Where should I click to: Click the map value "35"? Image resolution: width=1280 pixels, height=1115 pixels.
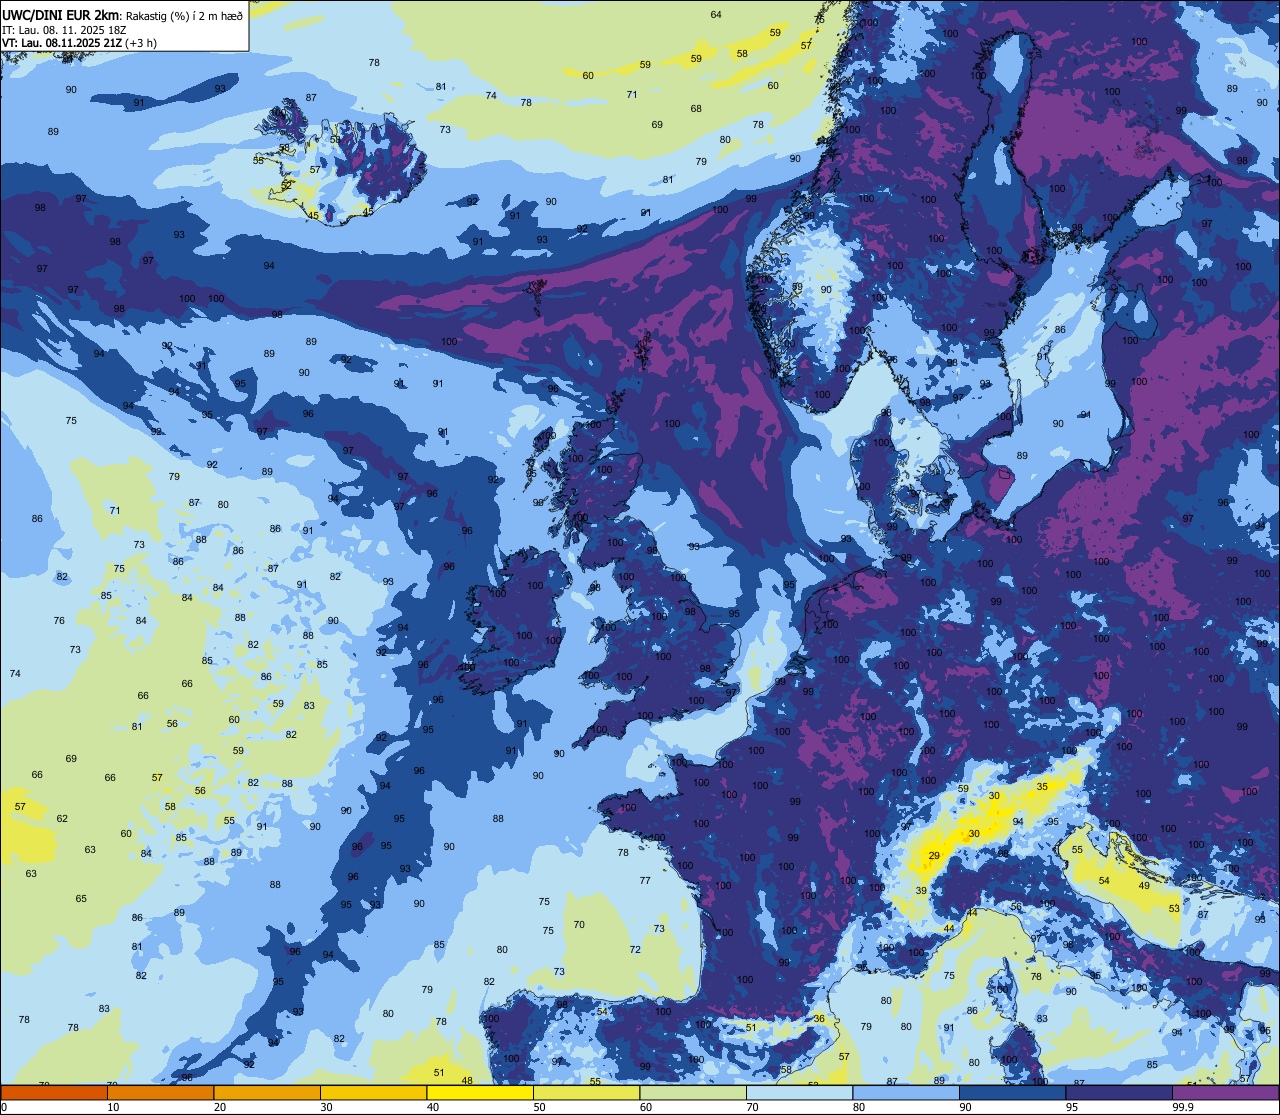pyautogui.click(x=1042, y=787)
